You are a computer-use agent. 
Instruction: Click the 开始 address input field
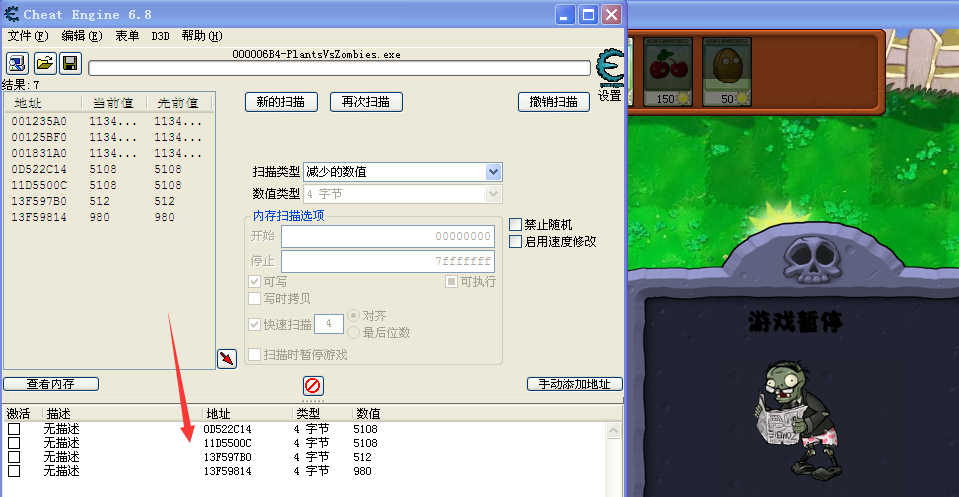(388, 237)
